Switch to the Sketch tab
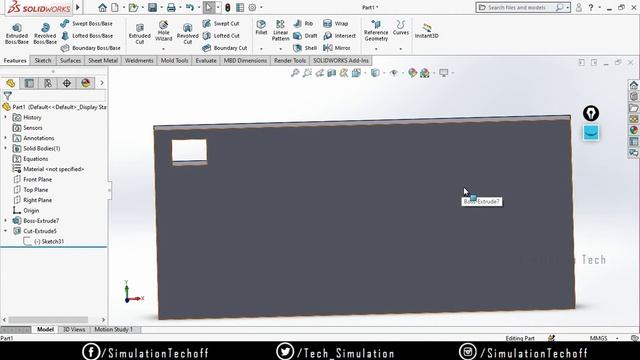Image resolution: width=640 pixels, height=360 pixels. click(43, 60)
